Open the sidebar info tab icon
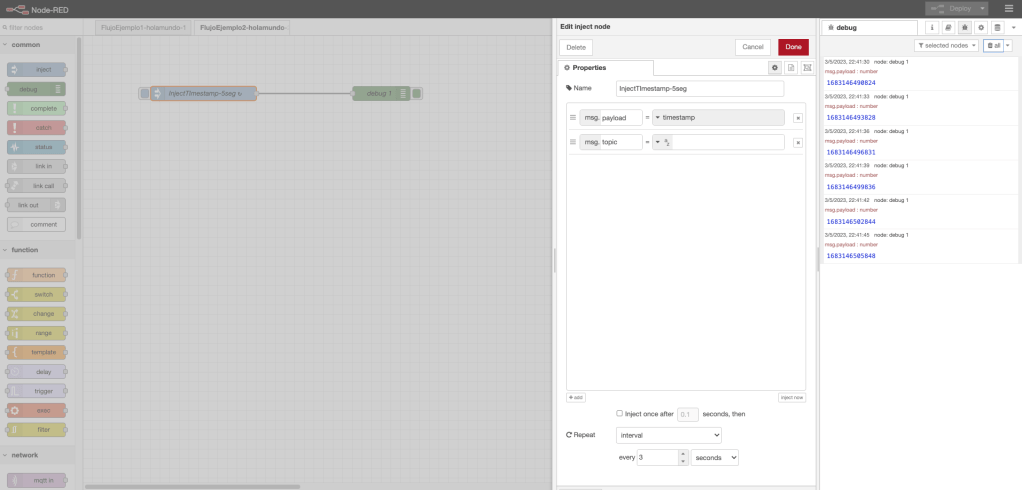 tap(932, 28)
